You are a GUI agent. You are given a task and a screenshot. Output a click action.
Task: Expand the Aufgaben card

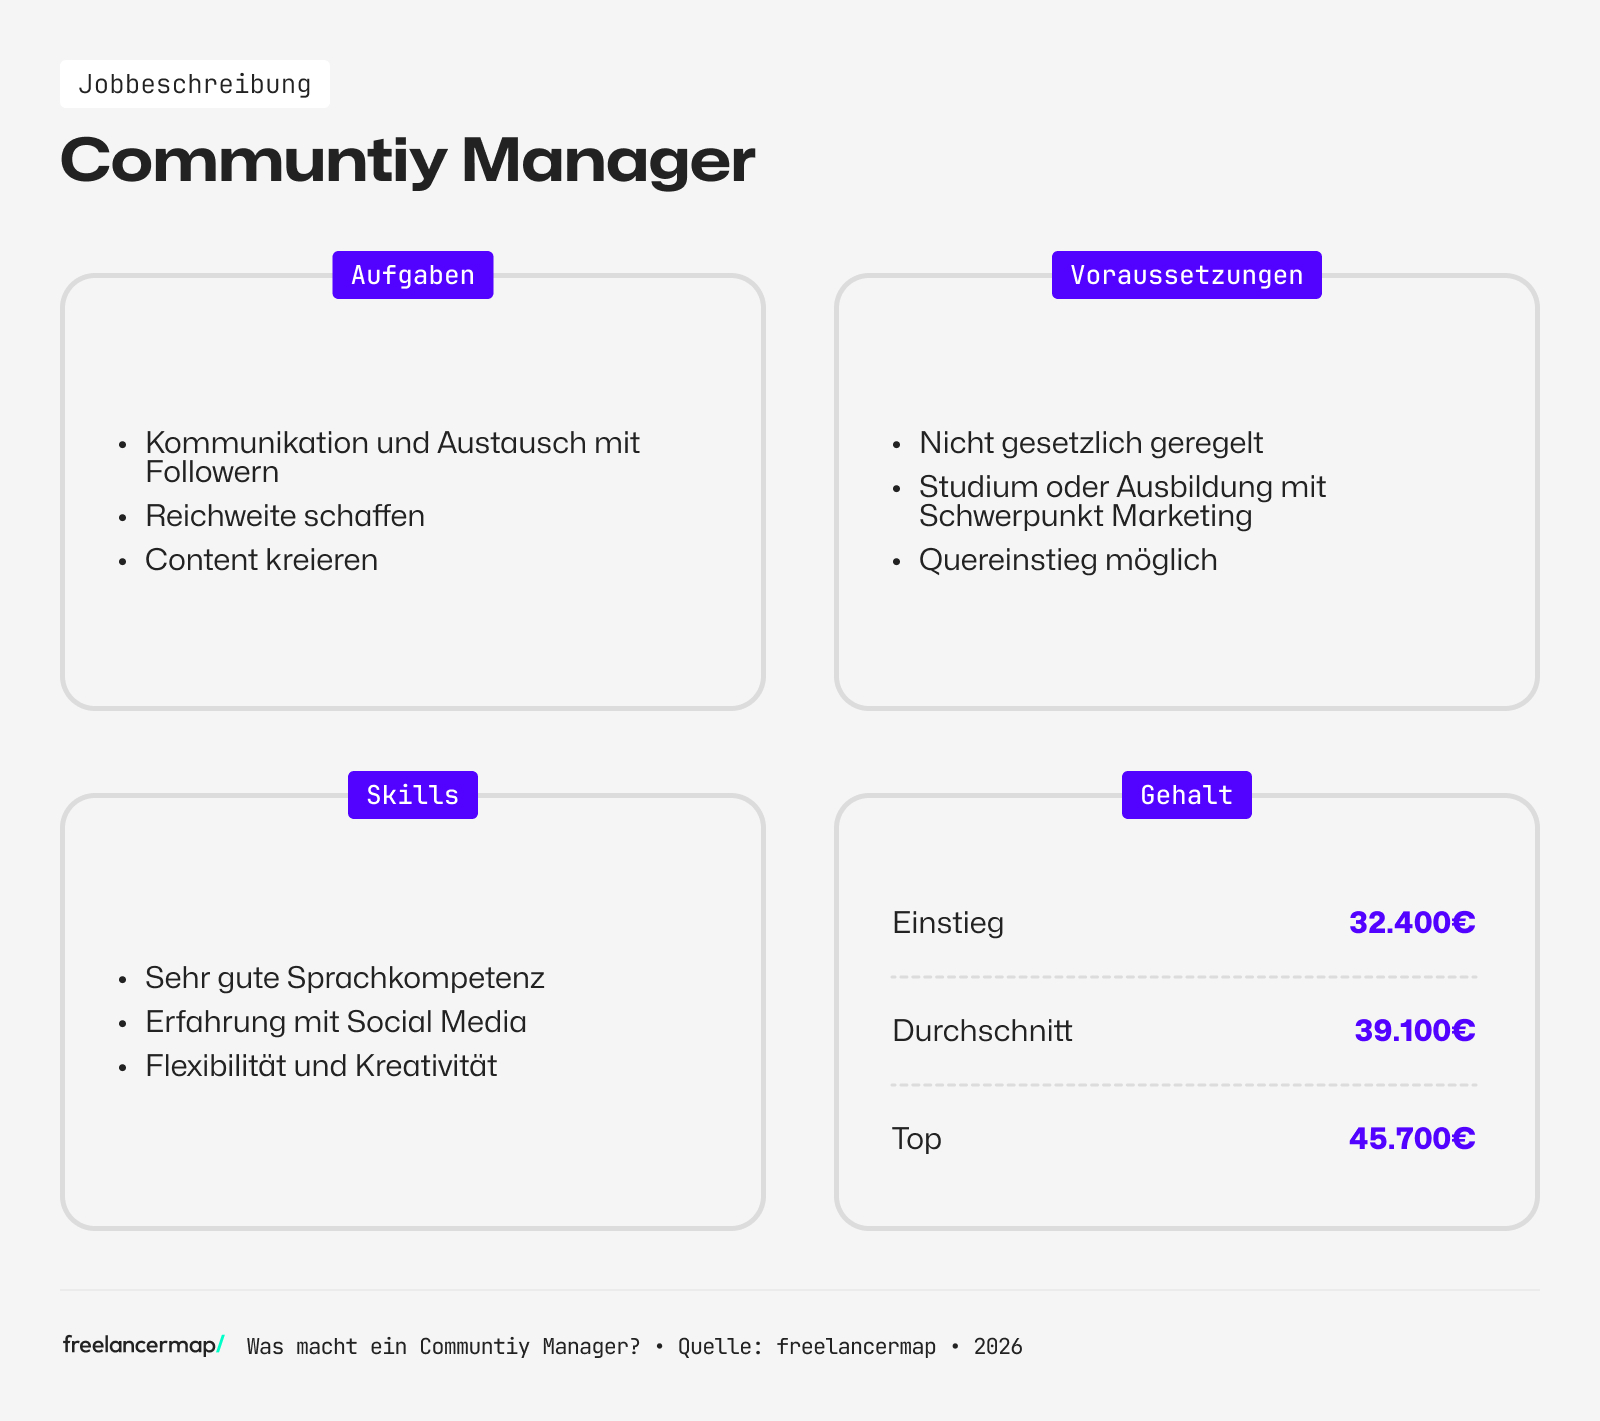[412, 492]
